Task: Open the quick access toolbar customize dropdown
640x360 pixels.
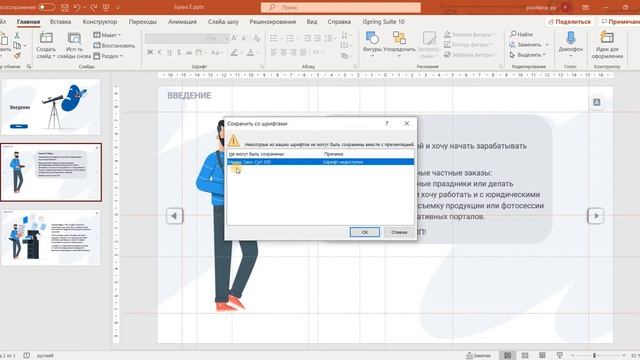Action: 118,8
